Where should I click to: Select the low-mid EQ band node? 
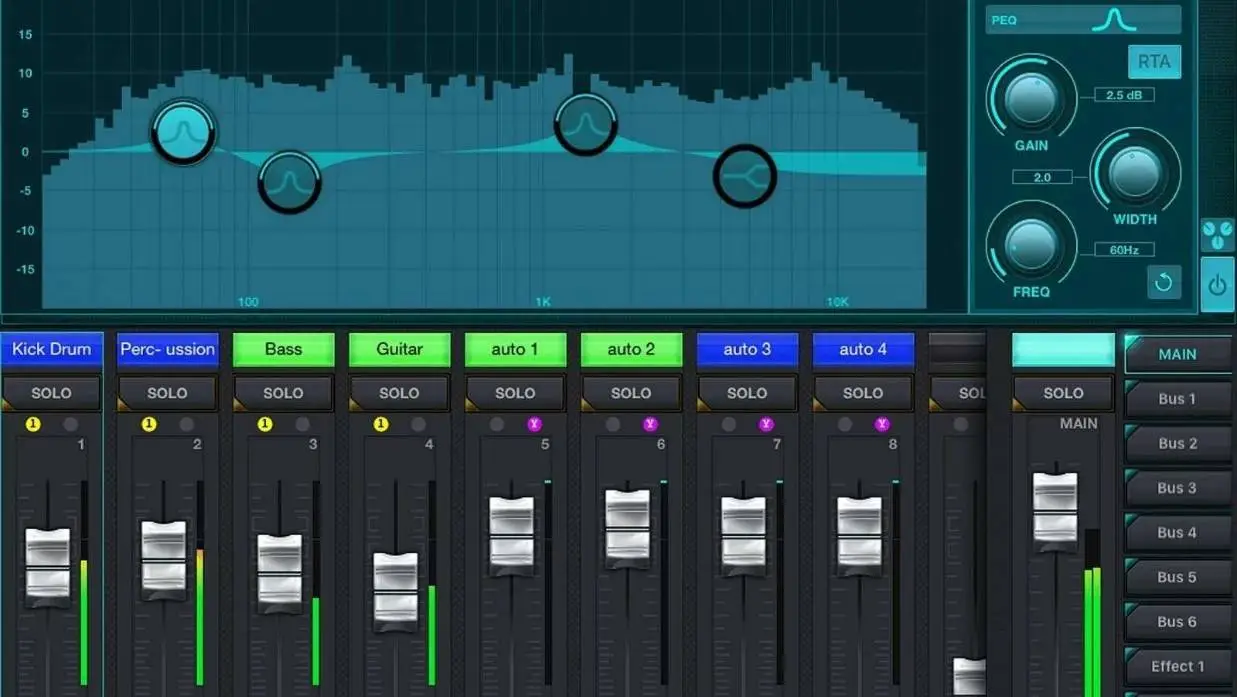[x=290, y=183]
